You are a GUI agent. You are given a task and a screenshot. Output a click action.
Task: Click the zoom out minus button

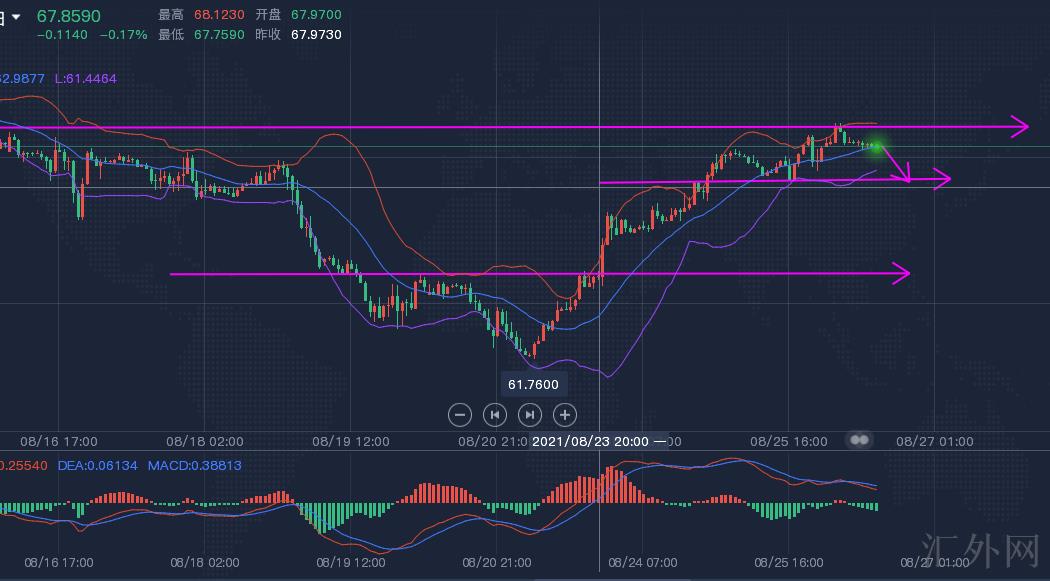[460, 414]
